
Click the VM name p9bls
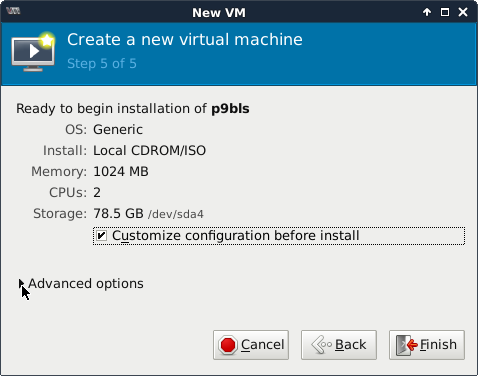coord(230,109)
